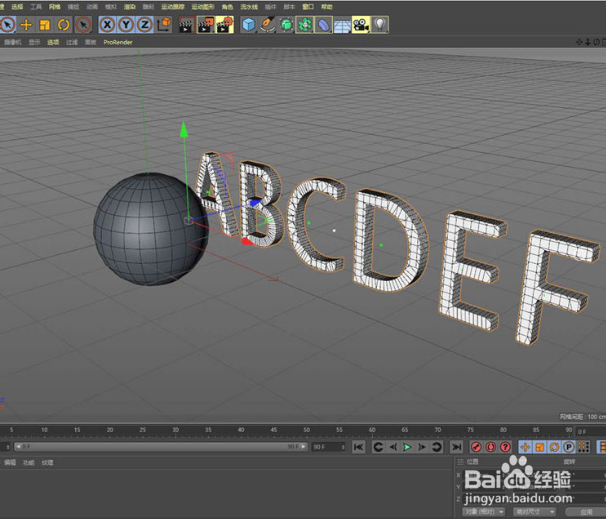Image resolution: width=606 pixels, height=519 pixels.
Task: Go to previous key button
Action: (378, 447)
